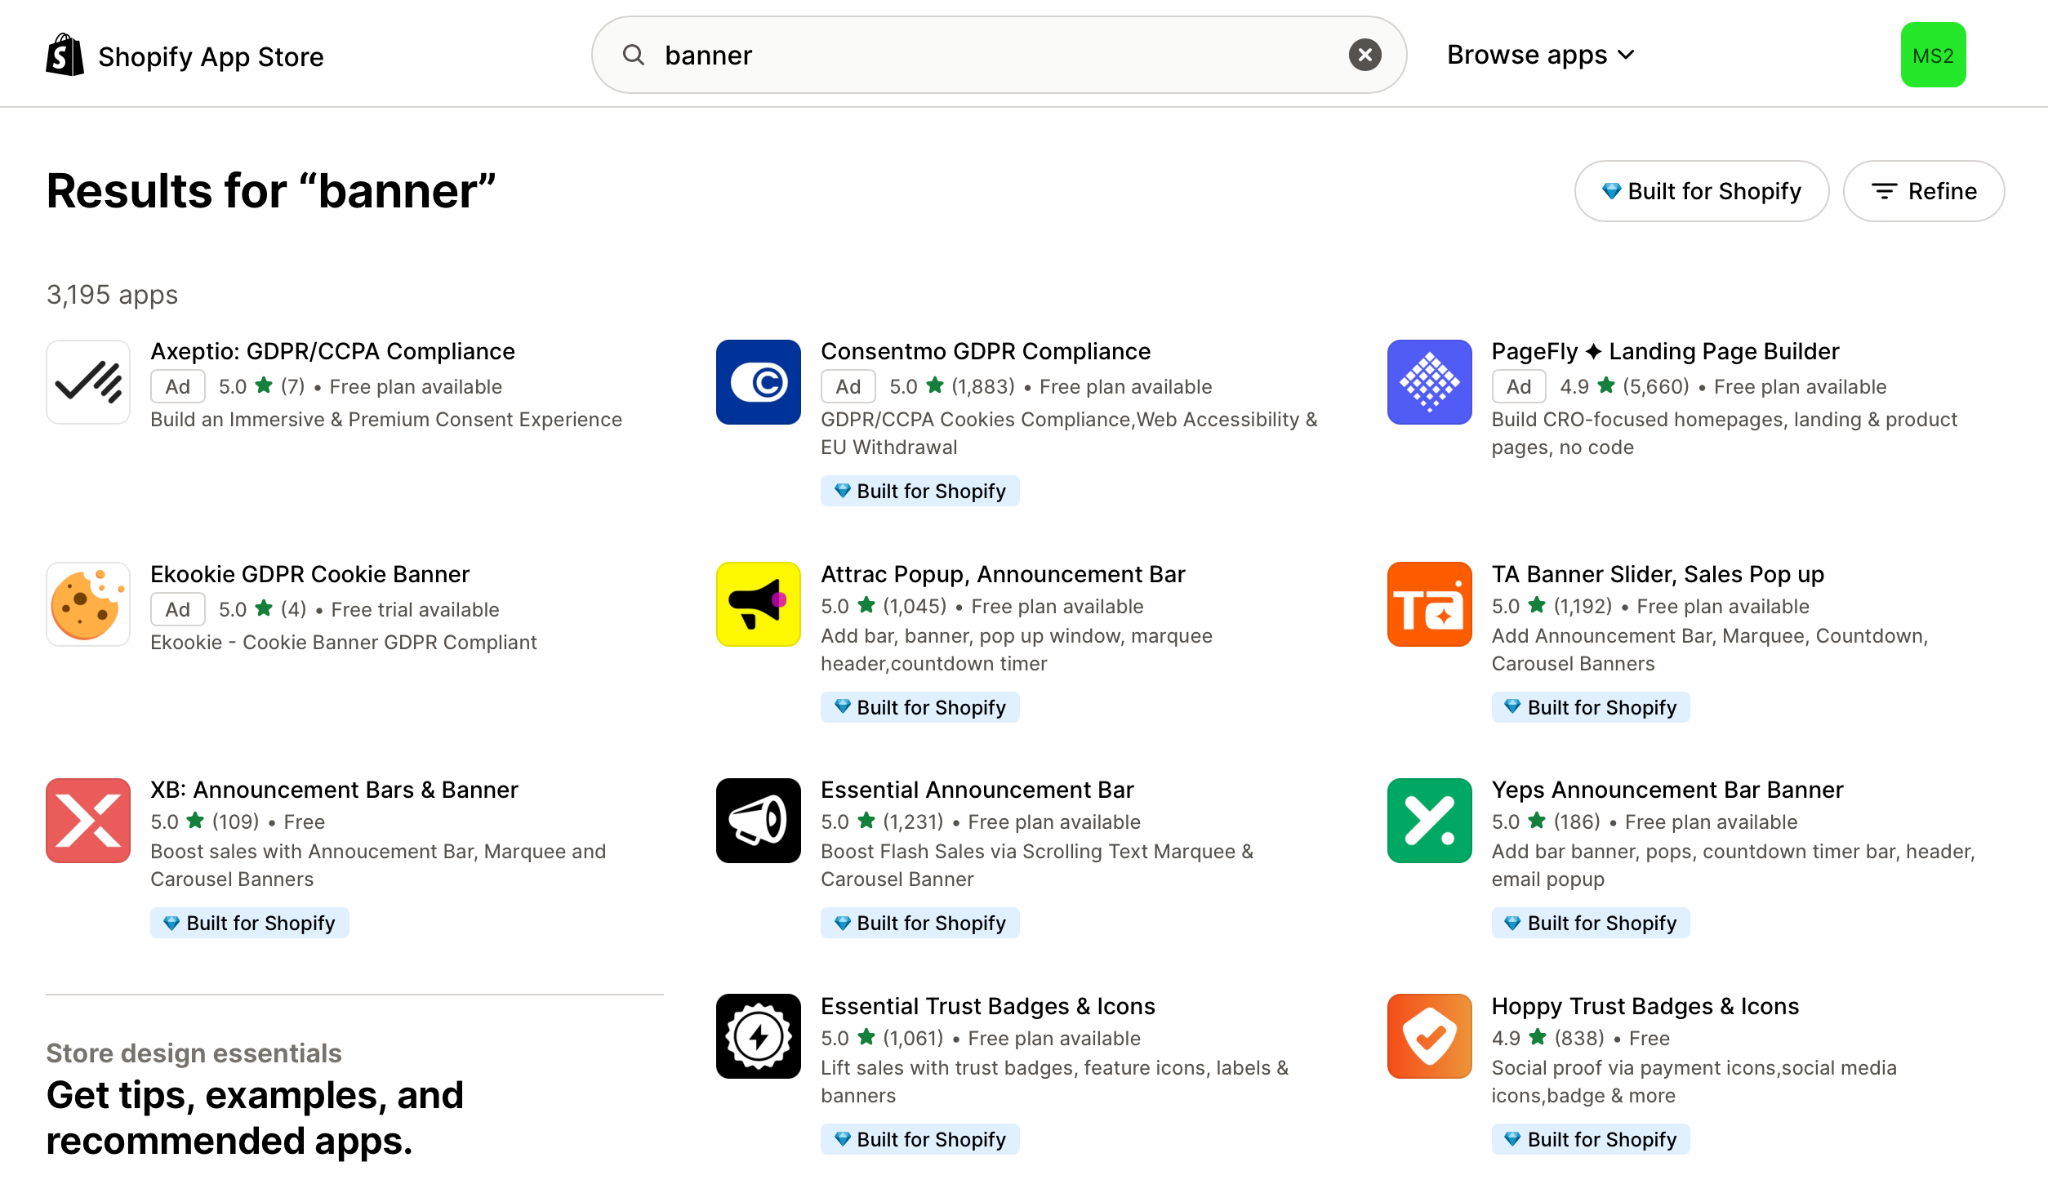Open the Essential Announcement Bar app icon
This screenshot has width=2048, height=1192.
tap(758, 820)
